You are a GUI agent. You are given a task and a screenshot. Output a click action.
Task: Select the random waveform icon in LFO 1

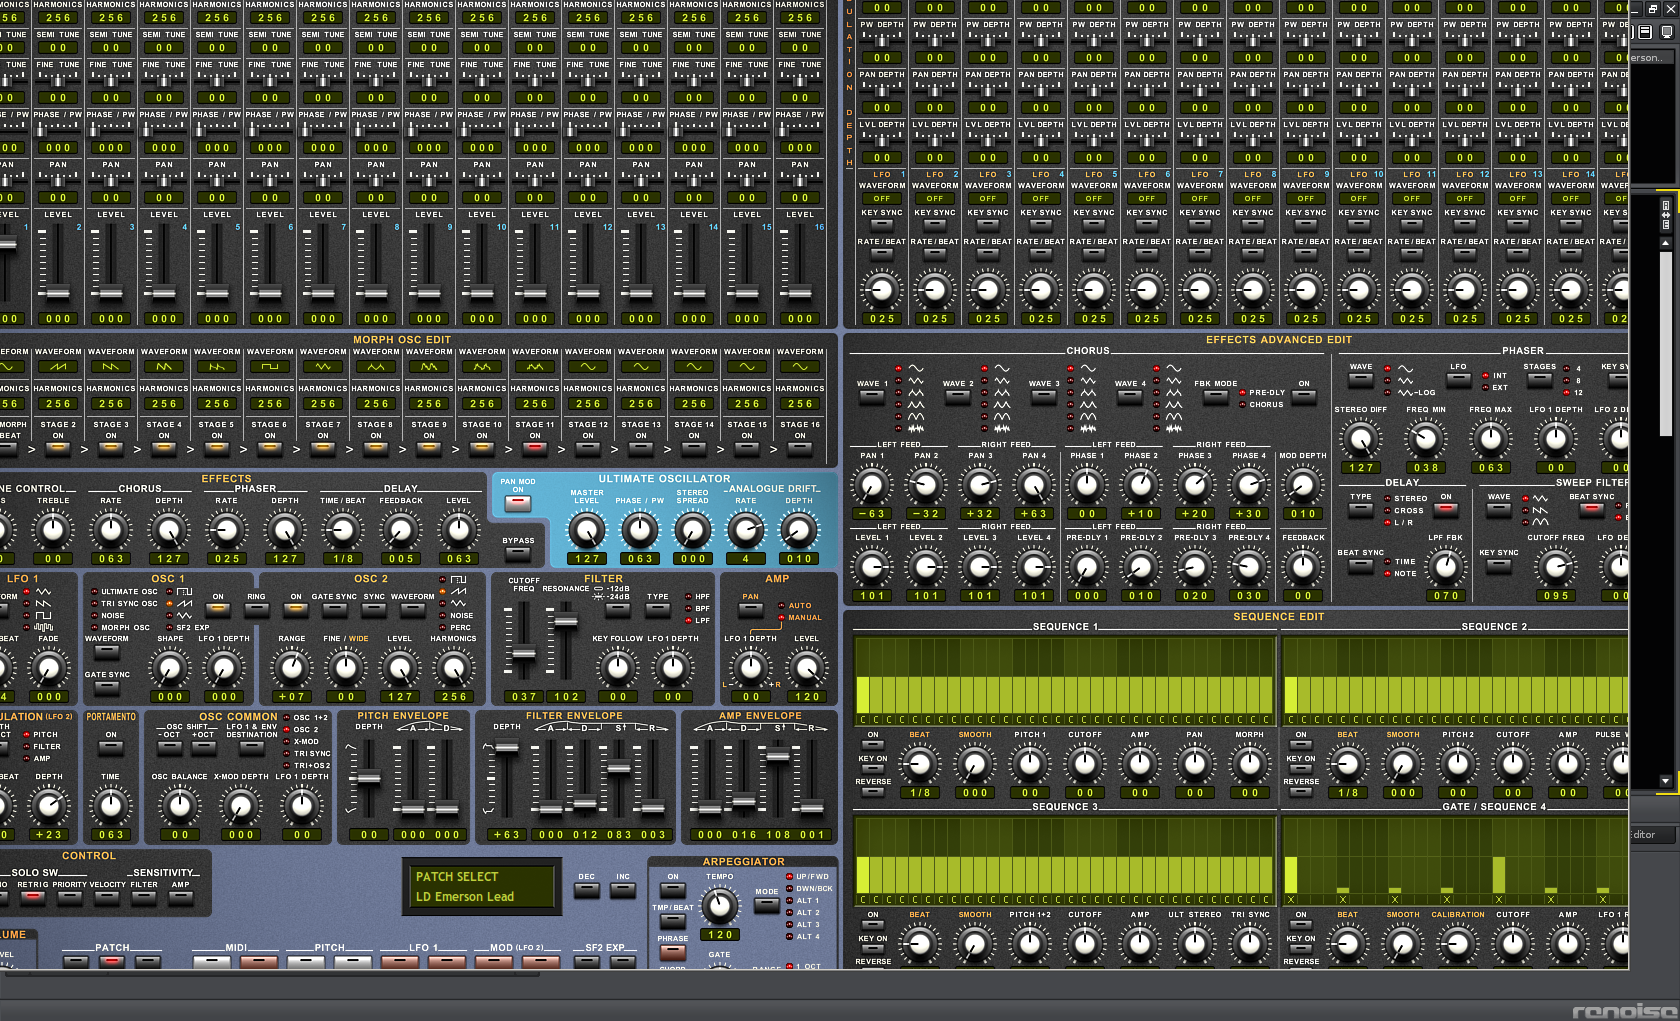[x=43, y=627]
